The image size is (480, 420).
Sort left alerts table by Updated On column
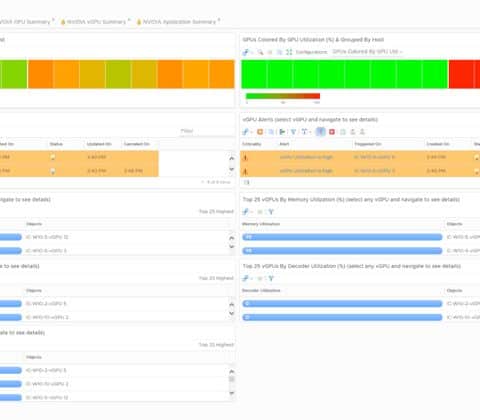(99, 144)
